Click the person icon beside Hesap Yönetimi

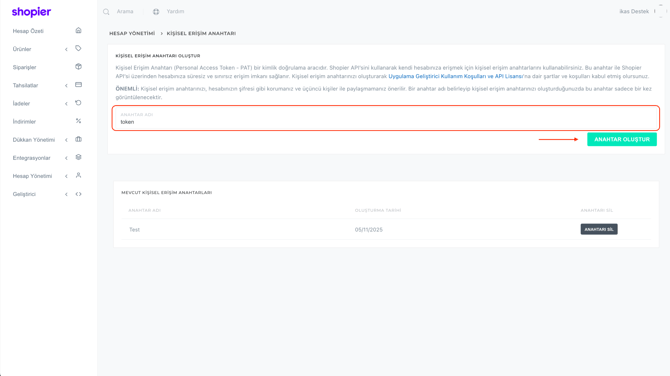tap(78, 175)
